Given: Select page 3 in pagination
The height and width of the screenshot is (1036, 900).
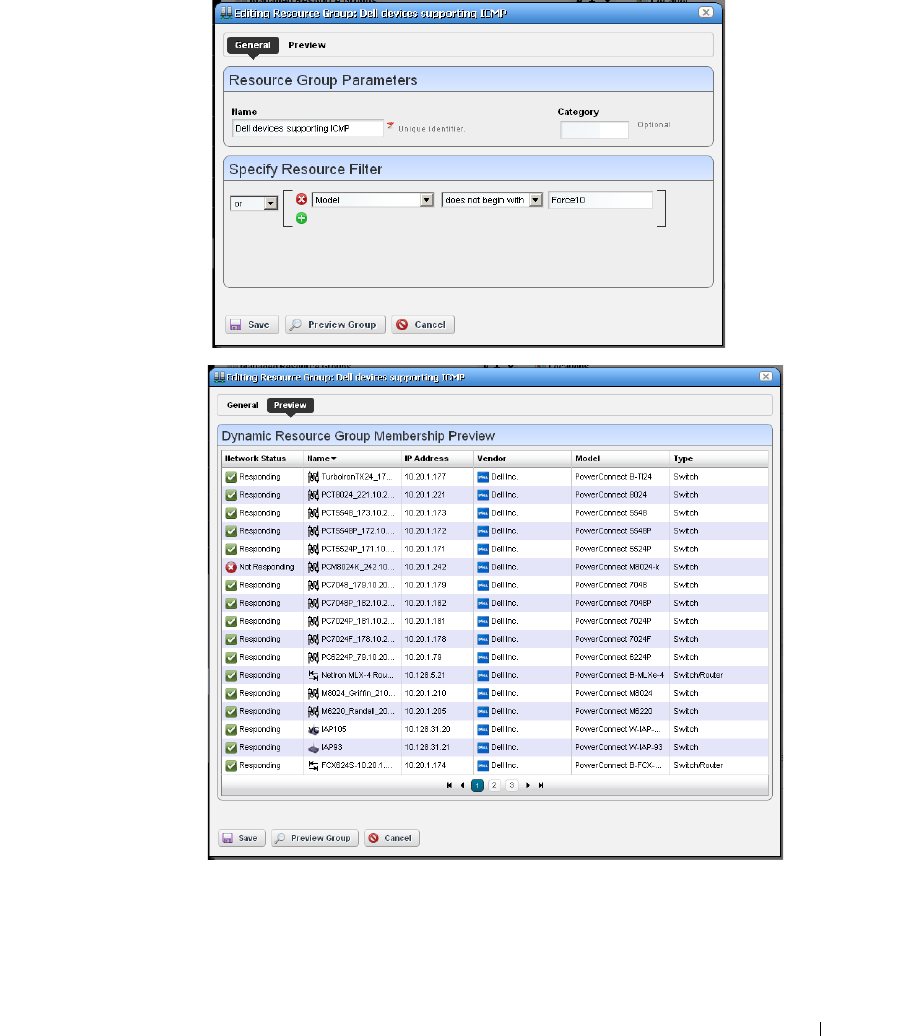Looking at the screenshot, I should [x=511, y=786].
